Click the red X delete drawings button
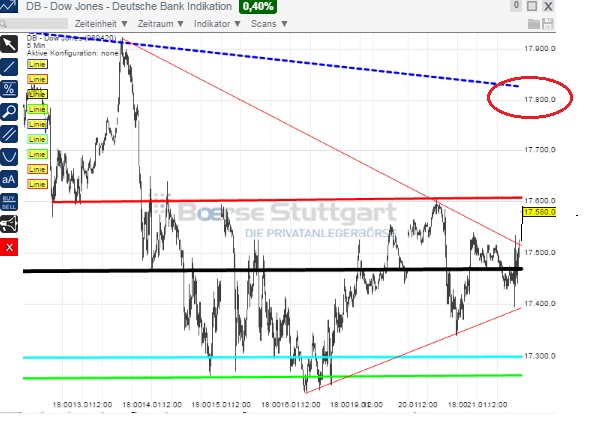This screenshot has width=591, height=443. pyautogui.click(x=9, y=247)
